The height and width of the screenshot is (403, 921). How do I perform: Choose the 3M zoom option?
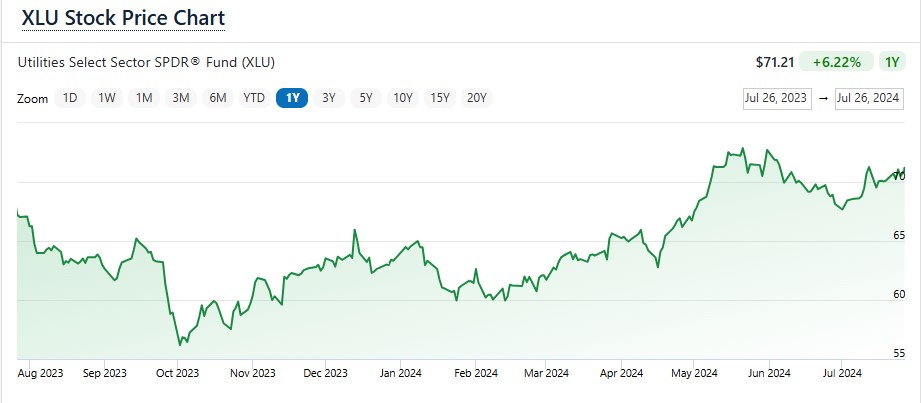click(x=181, y=98)
